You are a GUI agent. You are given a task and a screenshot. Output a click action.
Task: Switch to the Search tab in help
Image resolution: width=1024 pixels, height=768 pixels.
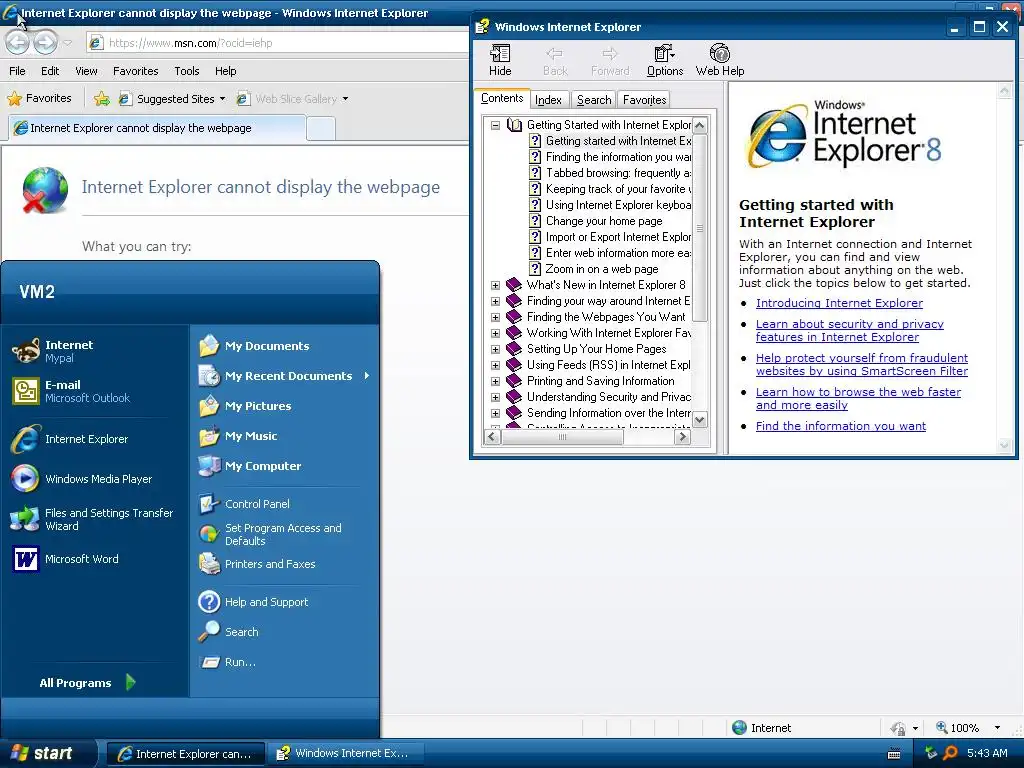coord(594,100)
